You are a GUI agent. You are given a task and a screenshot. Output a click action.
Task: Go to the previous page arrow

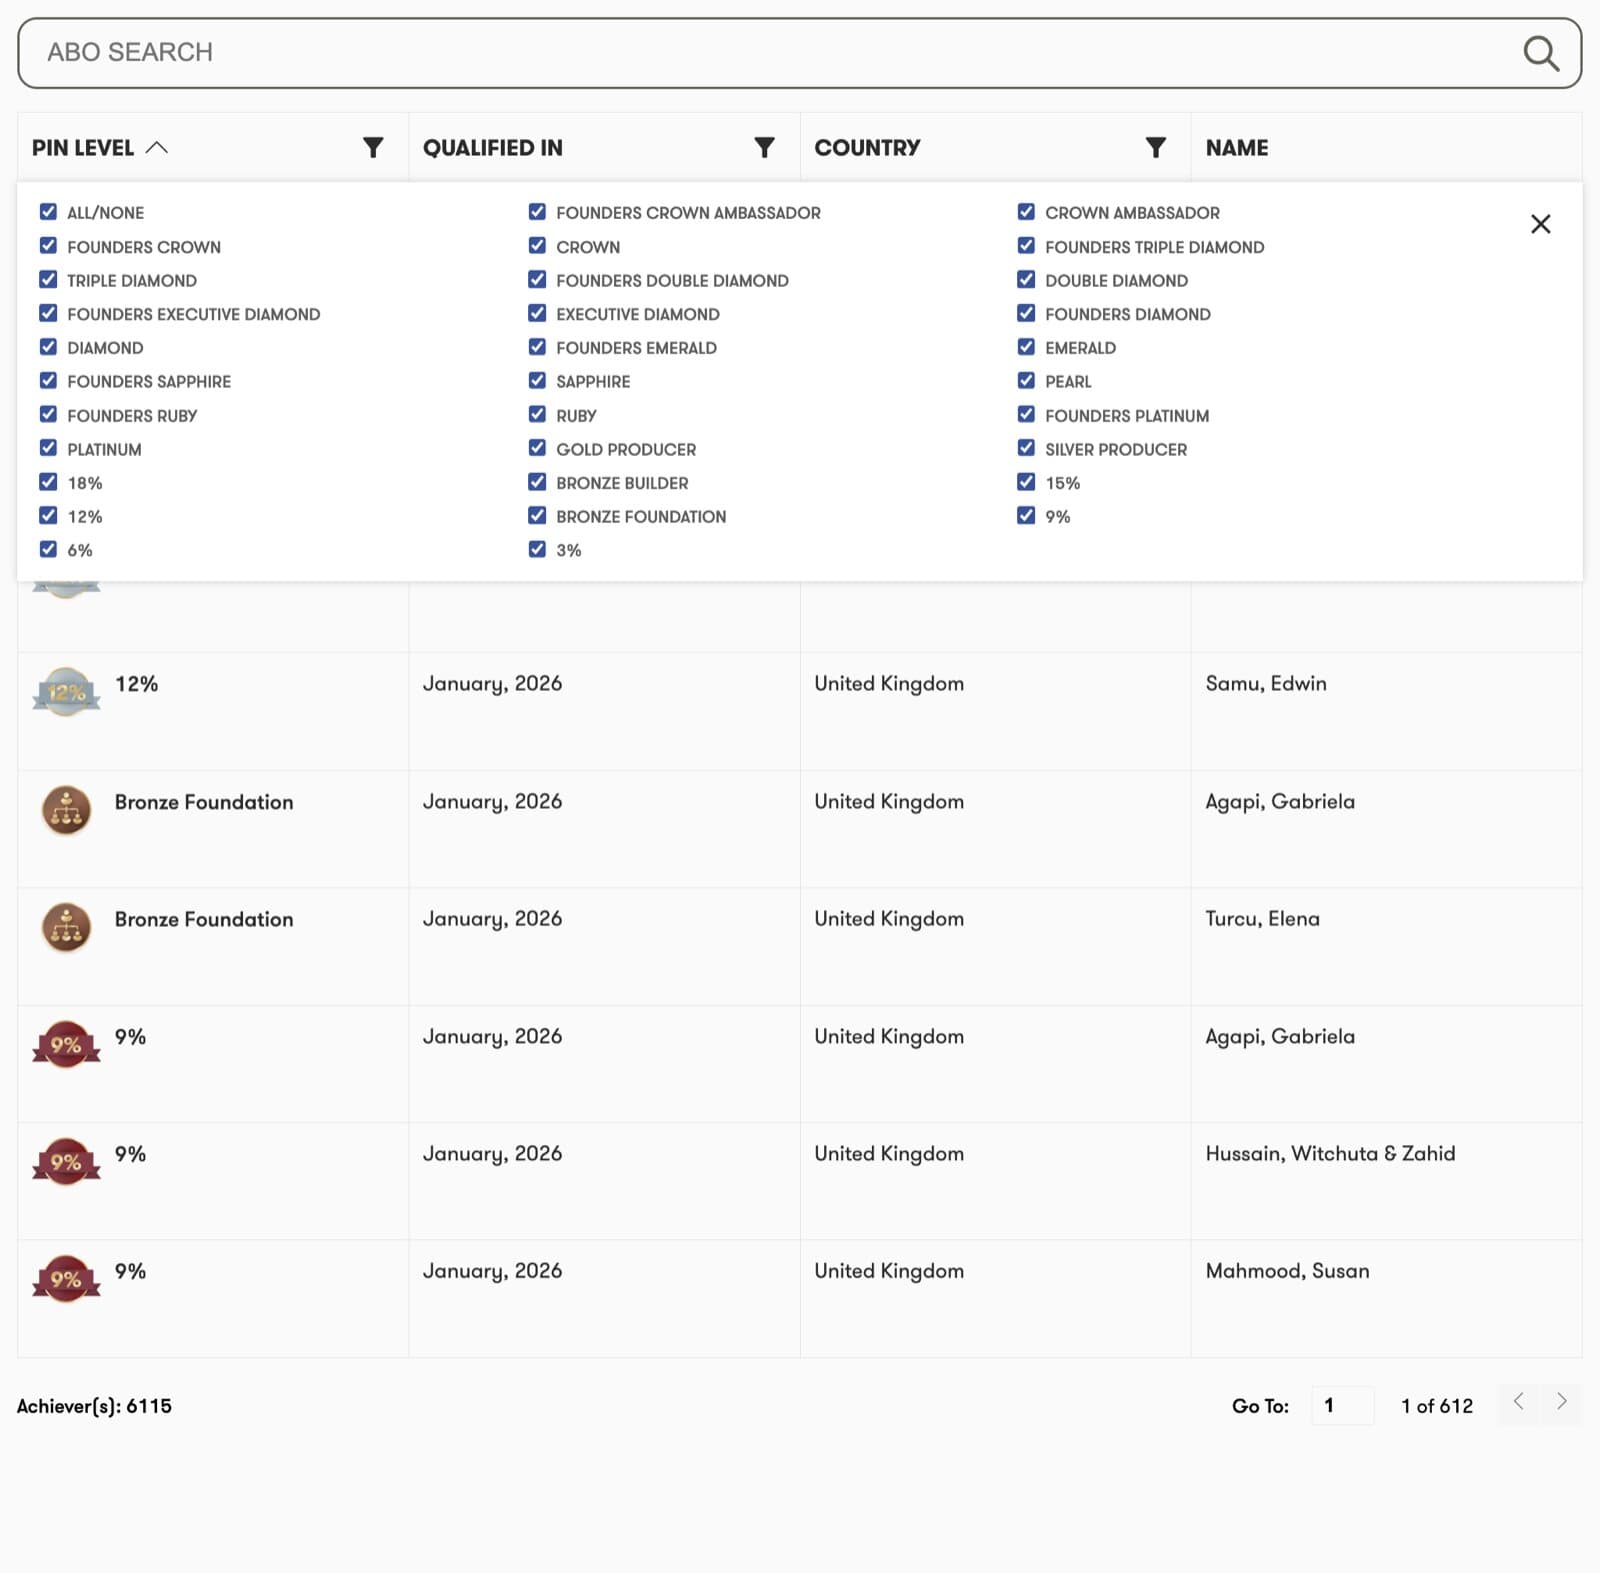[x=1518, y=1402]
